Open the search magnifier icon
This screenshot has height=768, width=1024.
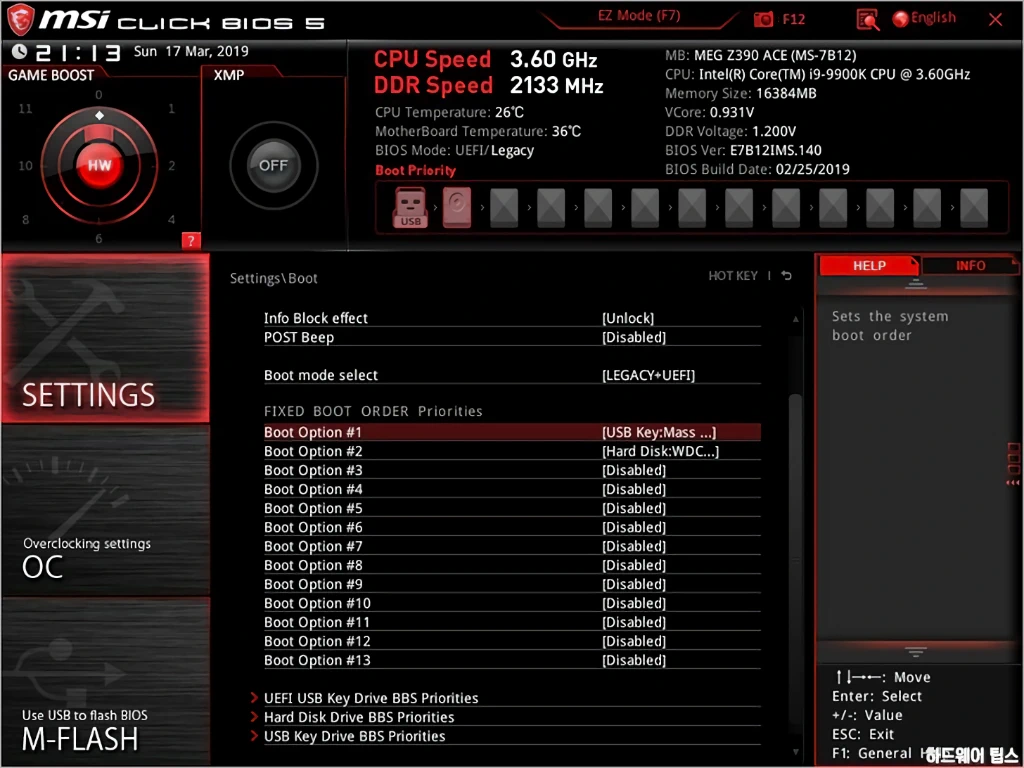point(867,20)
